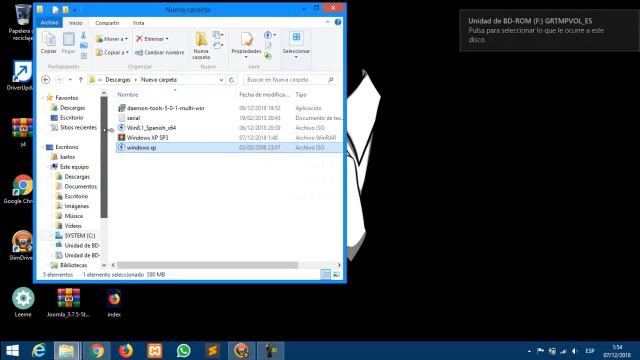Refresh the current folder

point(231,80)
